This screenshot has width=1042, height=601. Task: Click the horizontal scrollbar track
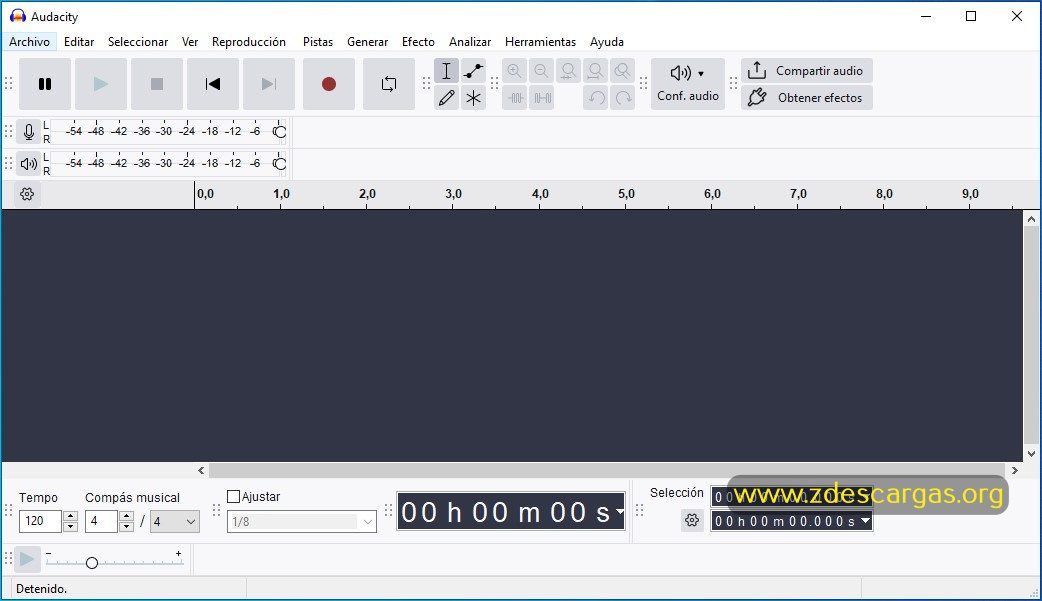(608, 471)
